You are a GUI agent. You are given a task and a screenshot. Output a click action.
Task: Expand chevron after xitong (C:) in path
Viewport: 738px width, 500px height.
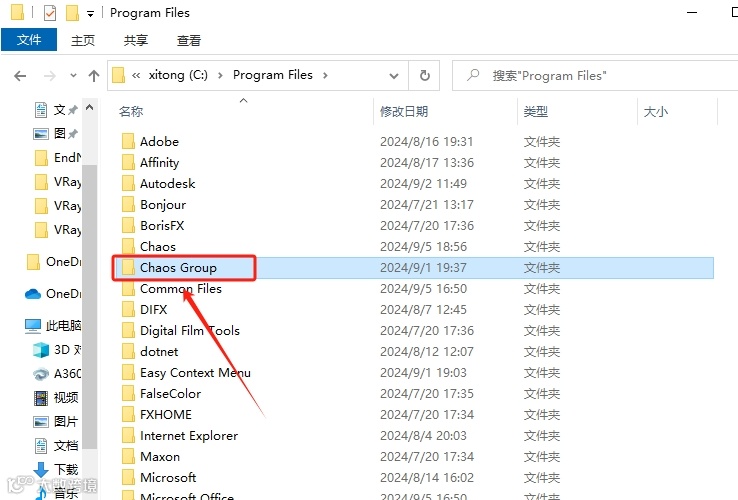click(x=220, y=75)
